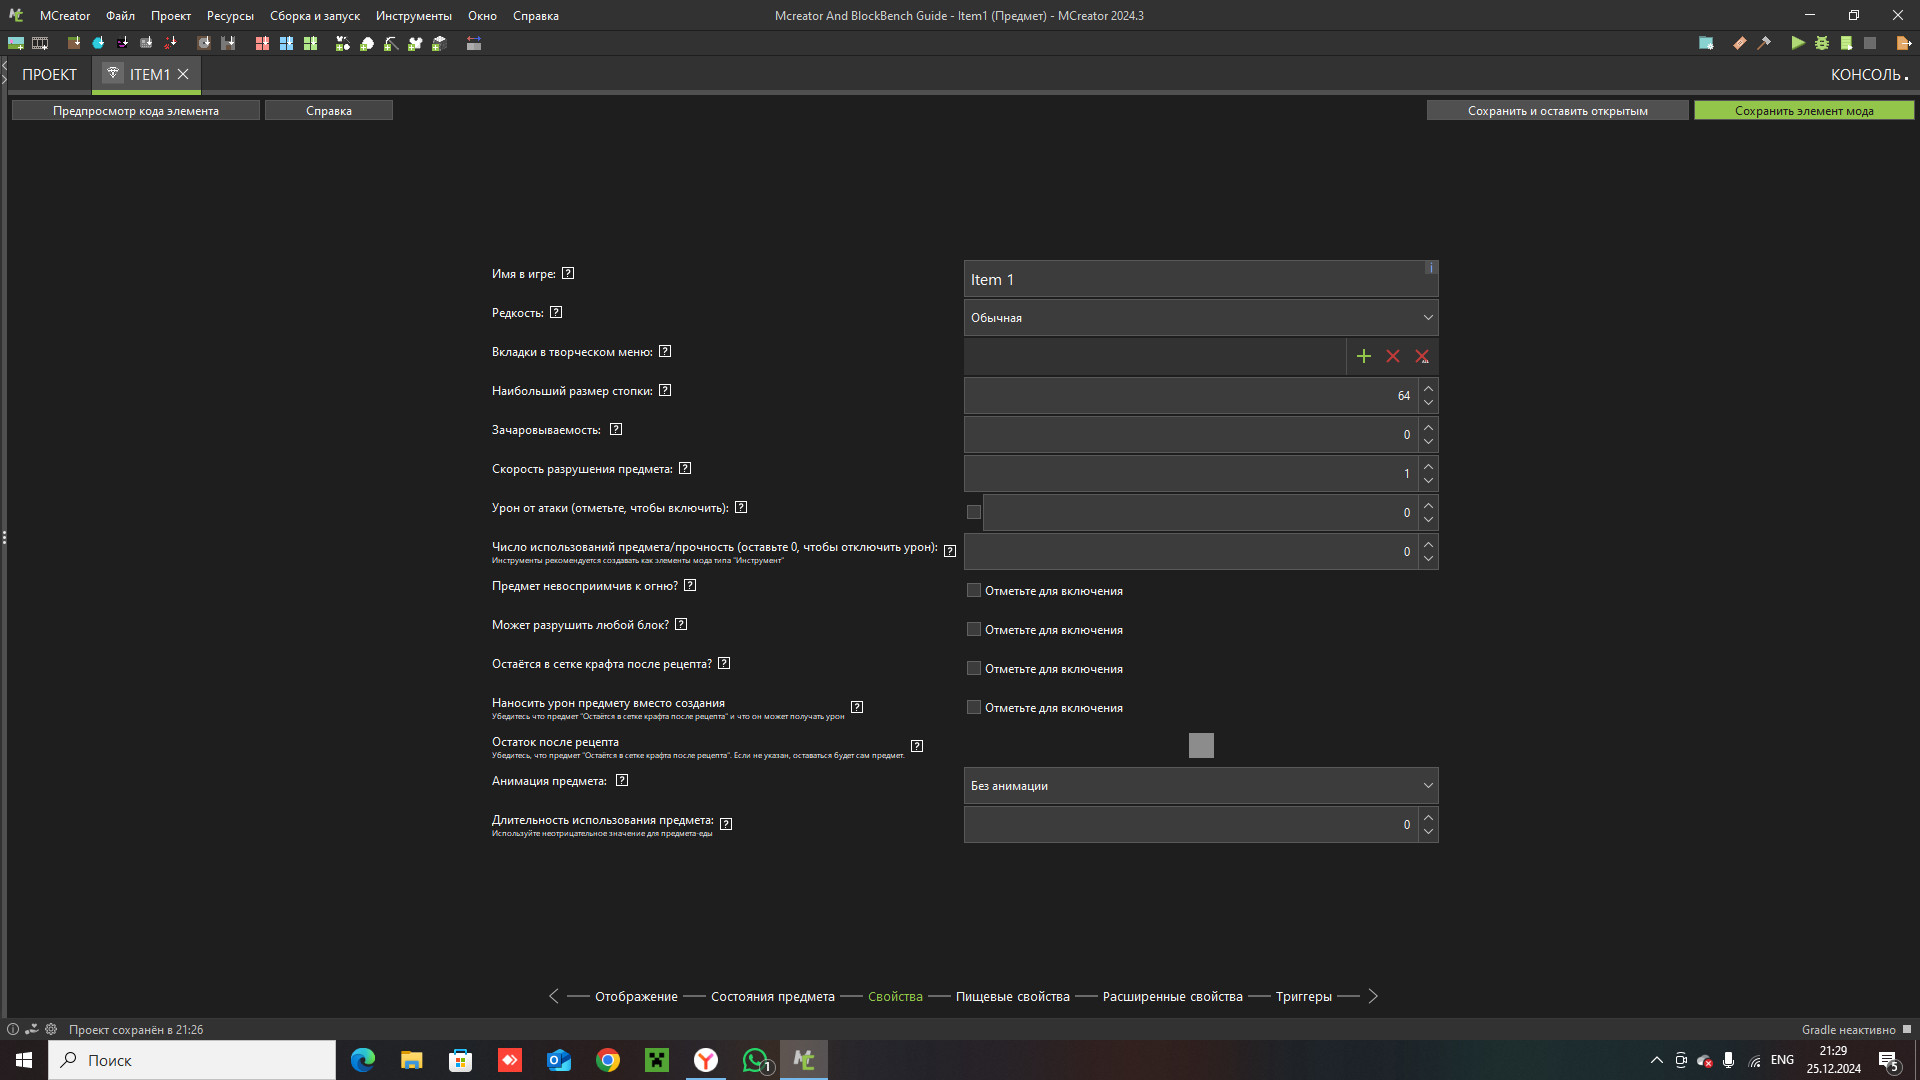Open the Инструменты menu

[413, 16]
